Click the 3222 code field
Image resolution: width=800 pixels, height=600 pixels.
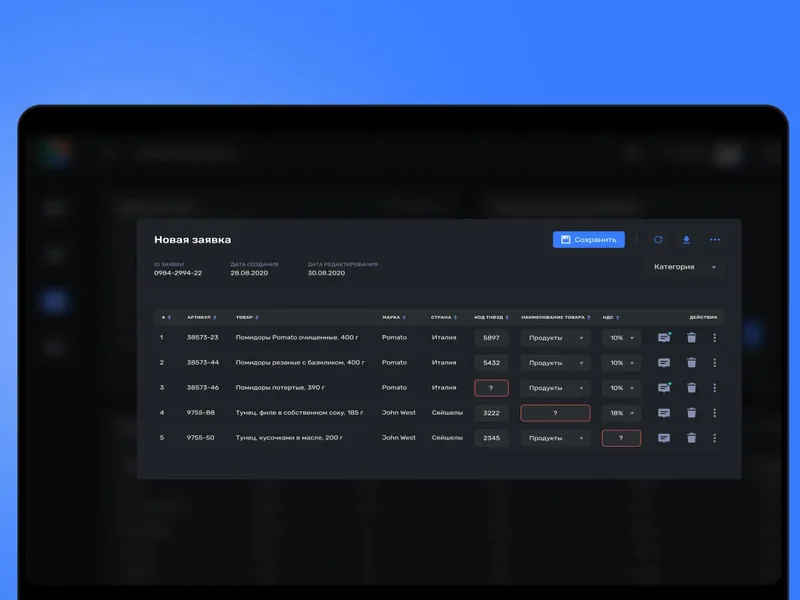coord(491,413)
